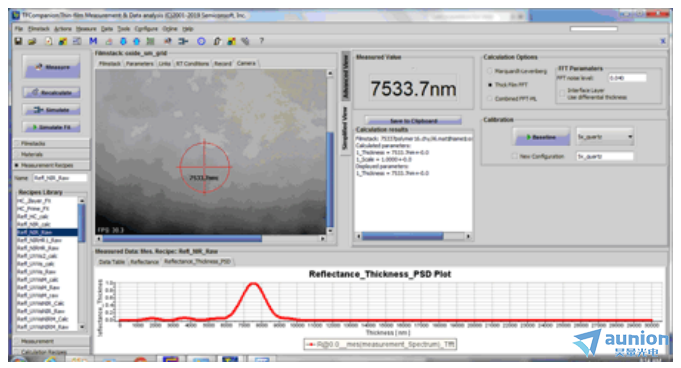The image size is (681, 368).
Task: Click the floppy disk Save icon
Action: click(18, 41)
